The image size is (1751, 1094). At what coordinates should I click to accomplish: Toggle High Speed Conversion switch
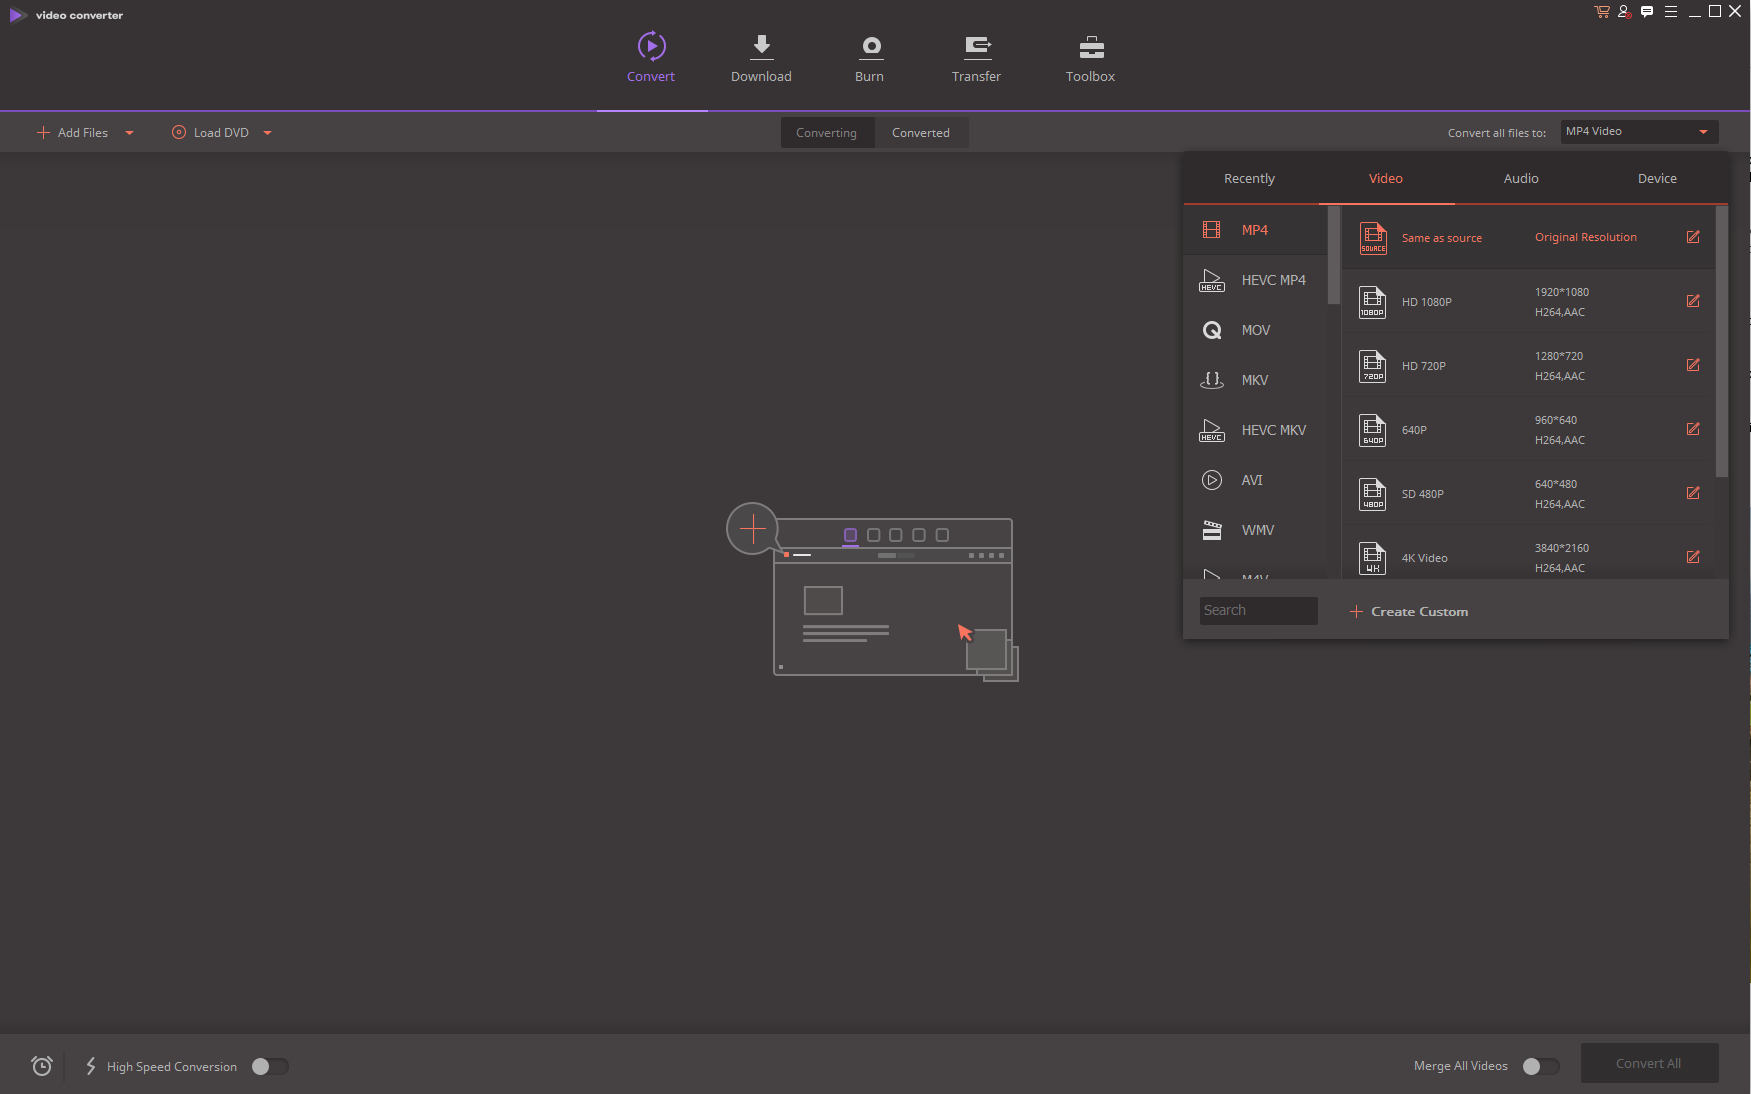(270, 1066)
